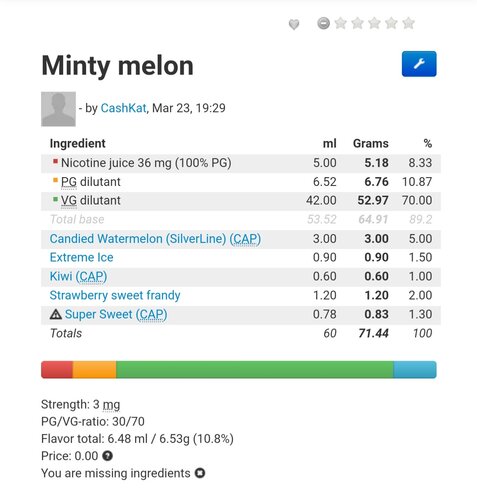Click the question mark icon next to Price

point(107,455)
